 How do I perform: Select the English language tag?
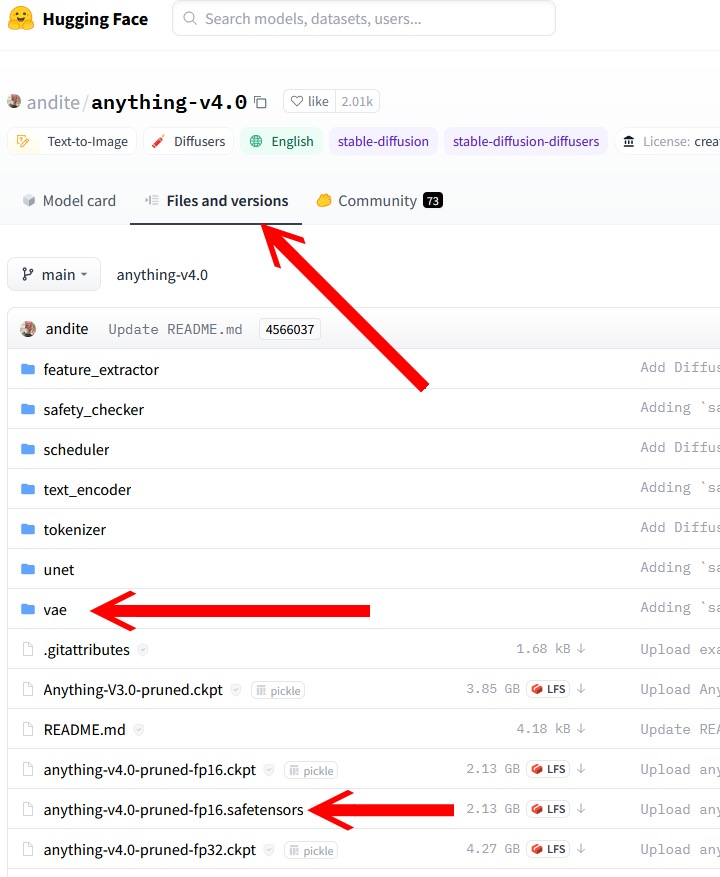(281, 142)
